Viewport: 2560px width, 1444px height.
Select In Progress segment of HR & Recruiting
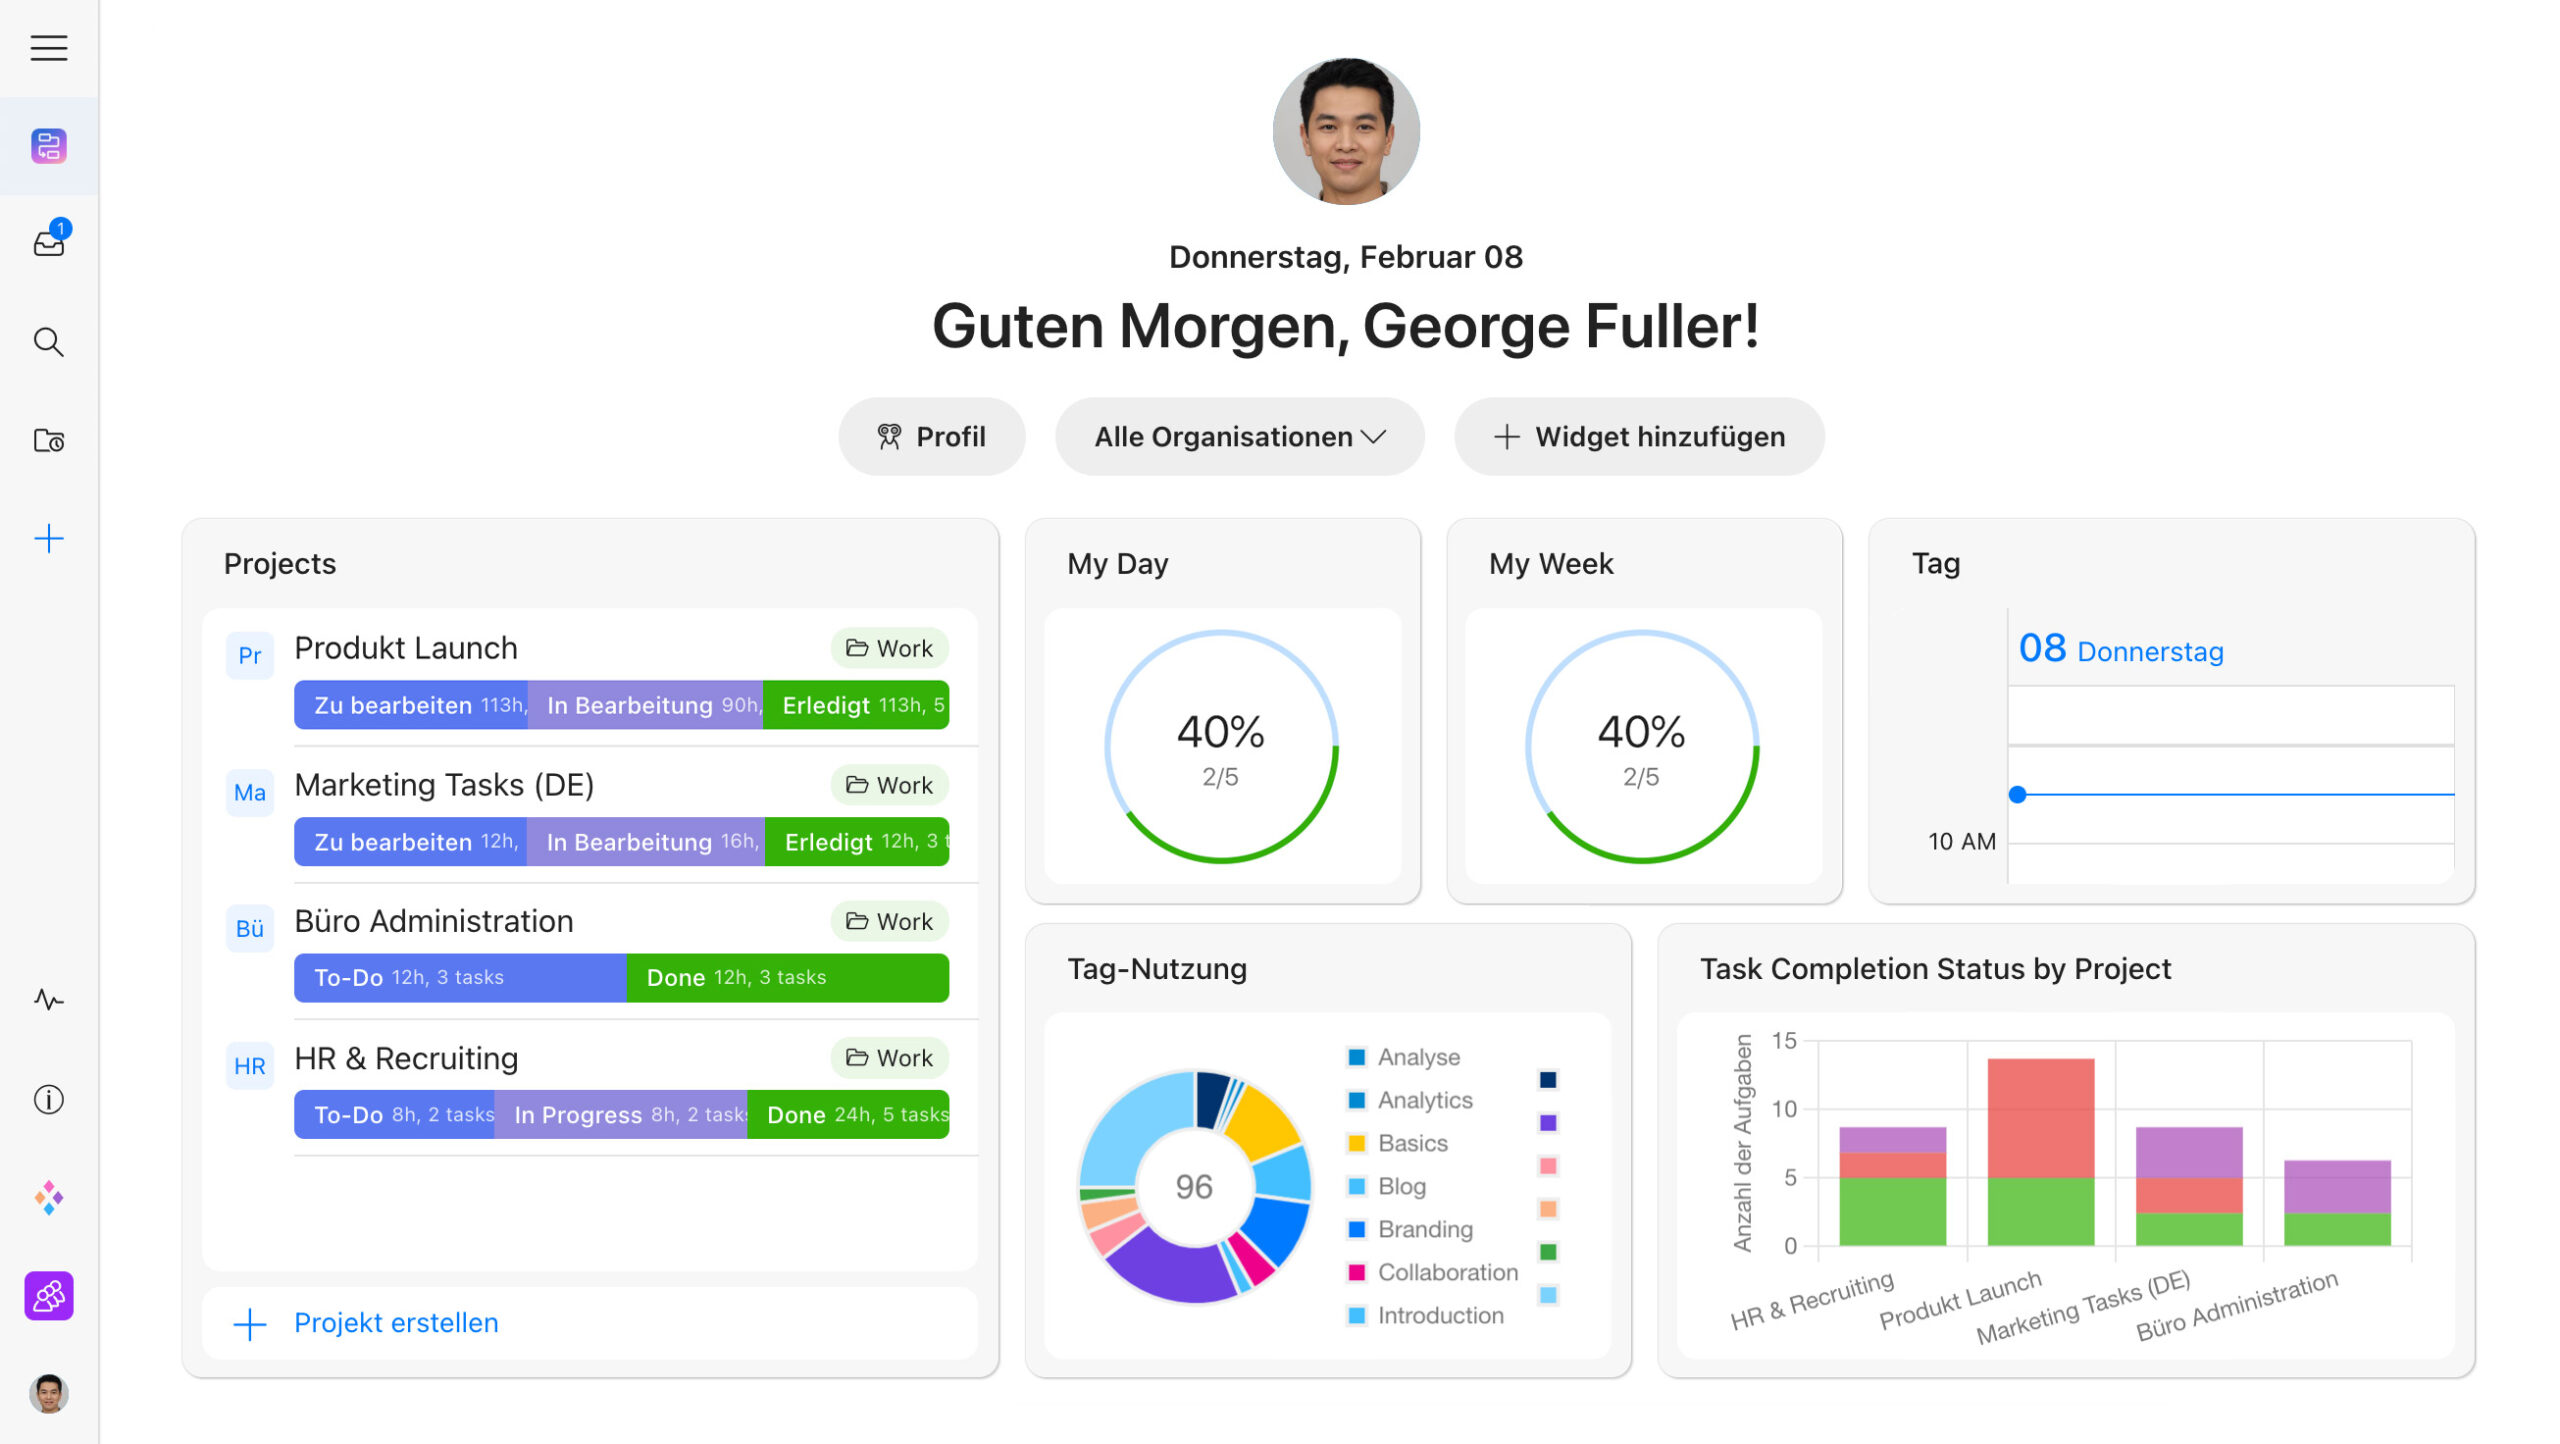[621, 1115]
